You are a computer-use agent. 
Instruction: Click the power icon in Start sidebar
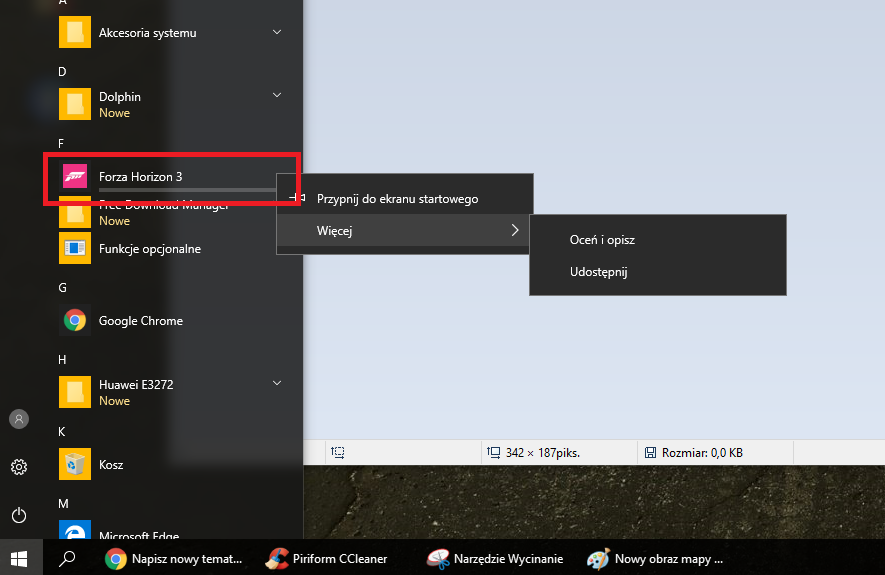[x=19, y=515]
